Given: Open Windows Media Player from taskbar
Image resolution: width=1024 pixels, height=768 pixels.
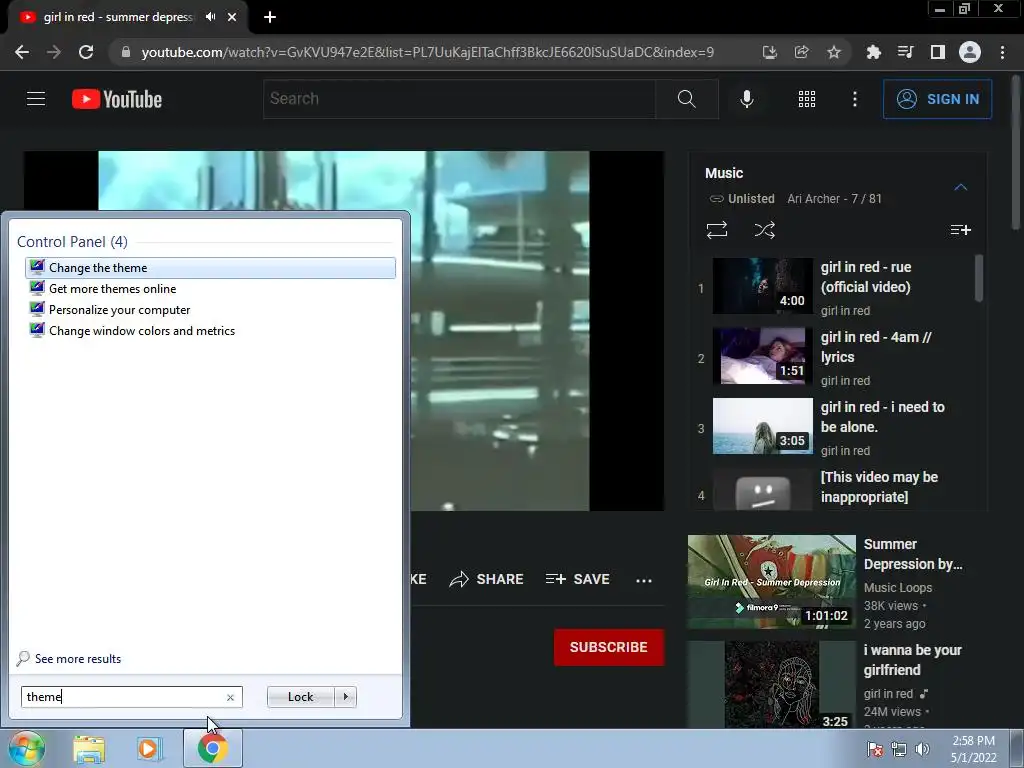Looking at the screenshot, I should tap(150, 748).
